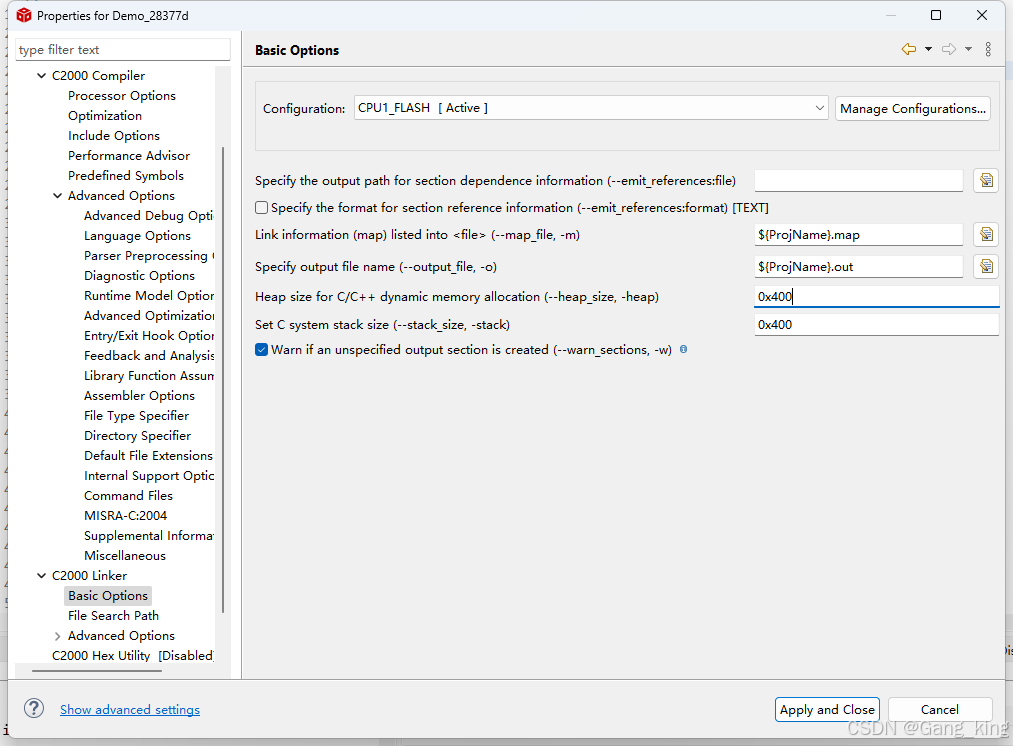Click browse icon for map file field

(986, 234)
